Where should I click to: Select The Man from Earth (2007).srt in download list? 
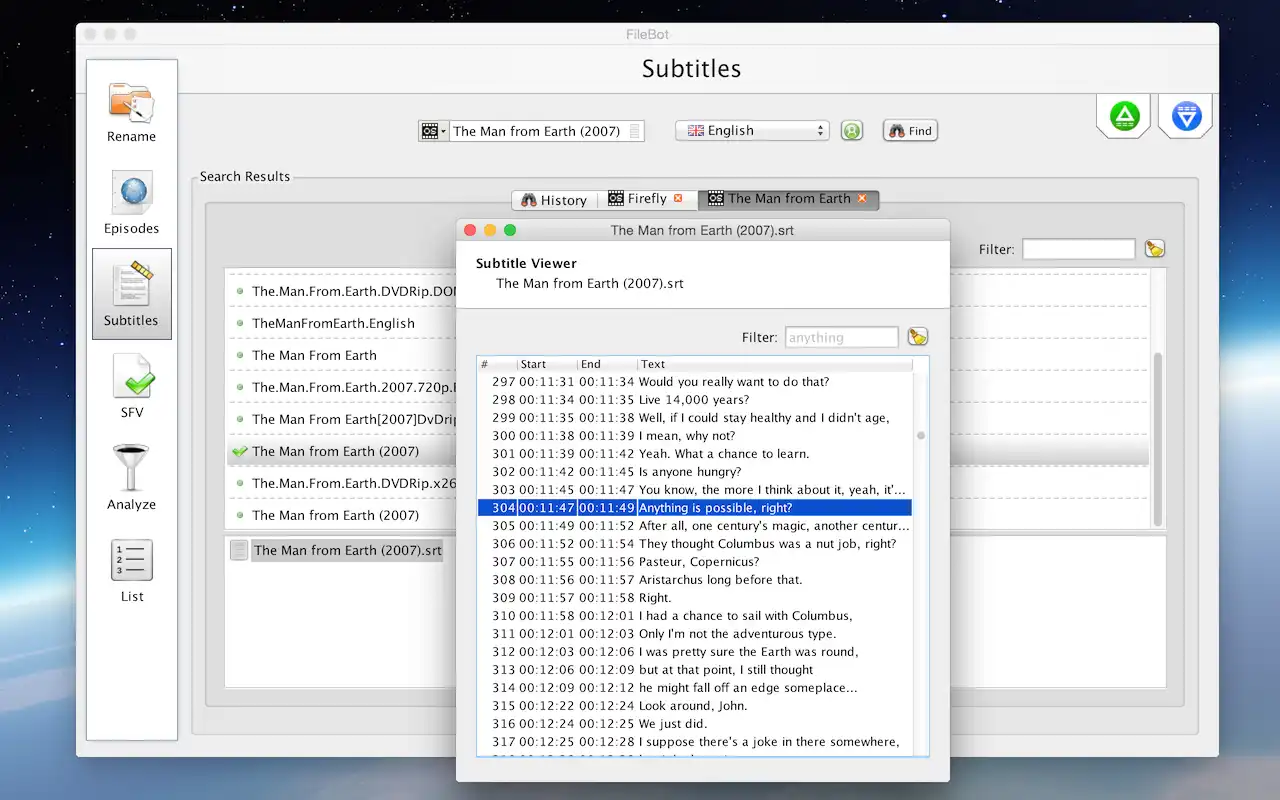[x=347, y=550]
